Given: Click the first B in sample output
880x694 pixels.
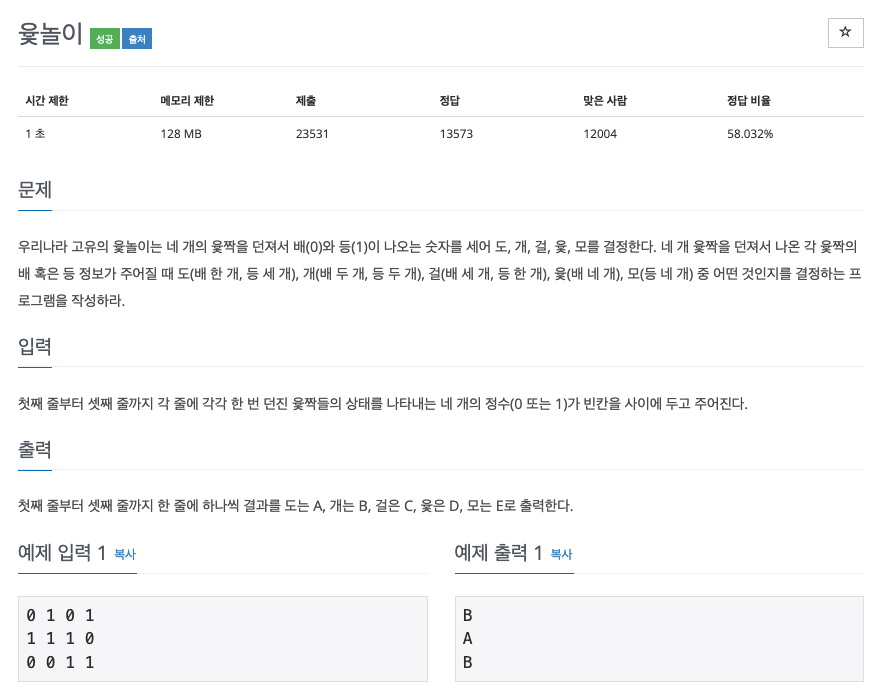Looking at the screenshot, I should tap(468, 615).
